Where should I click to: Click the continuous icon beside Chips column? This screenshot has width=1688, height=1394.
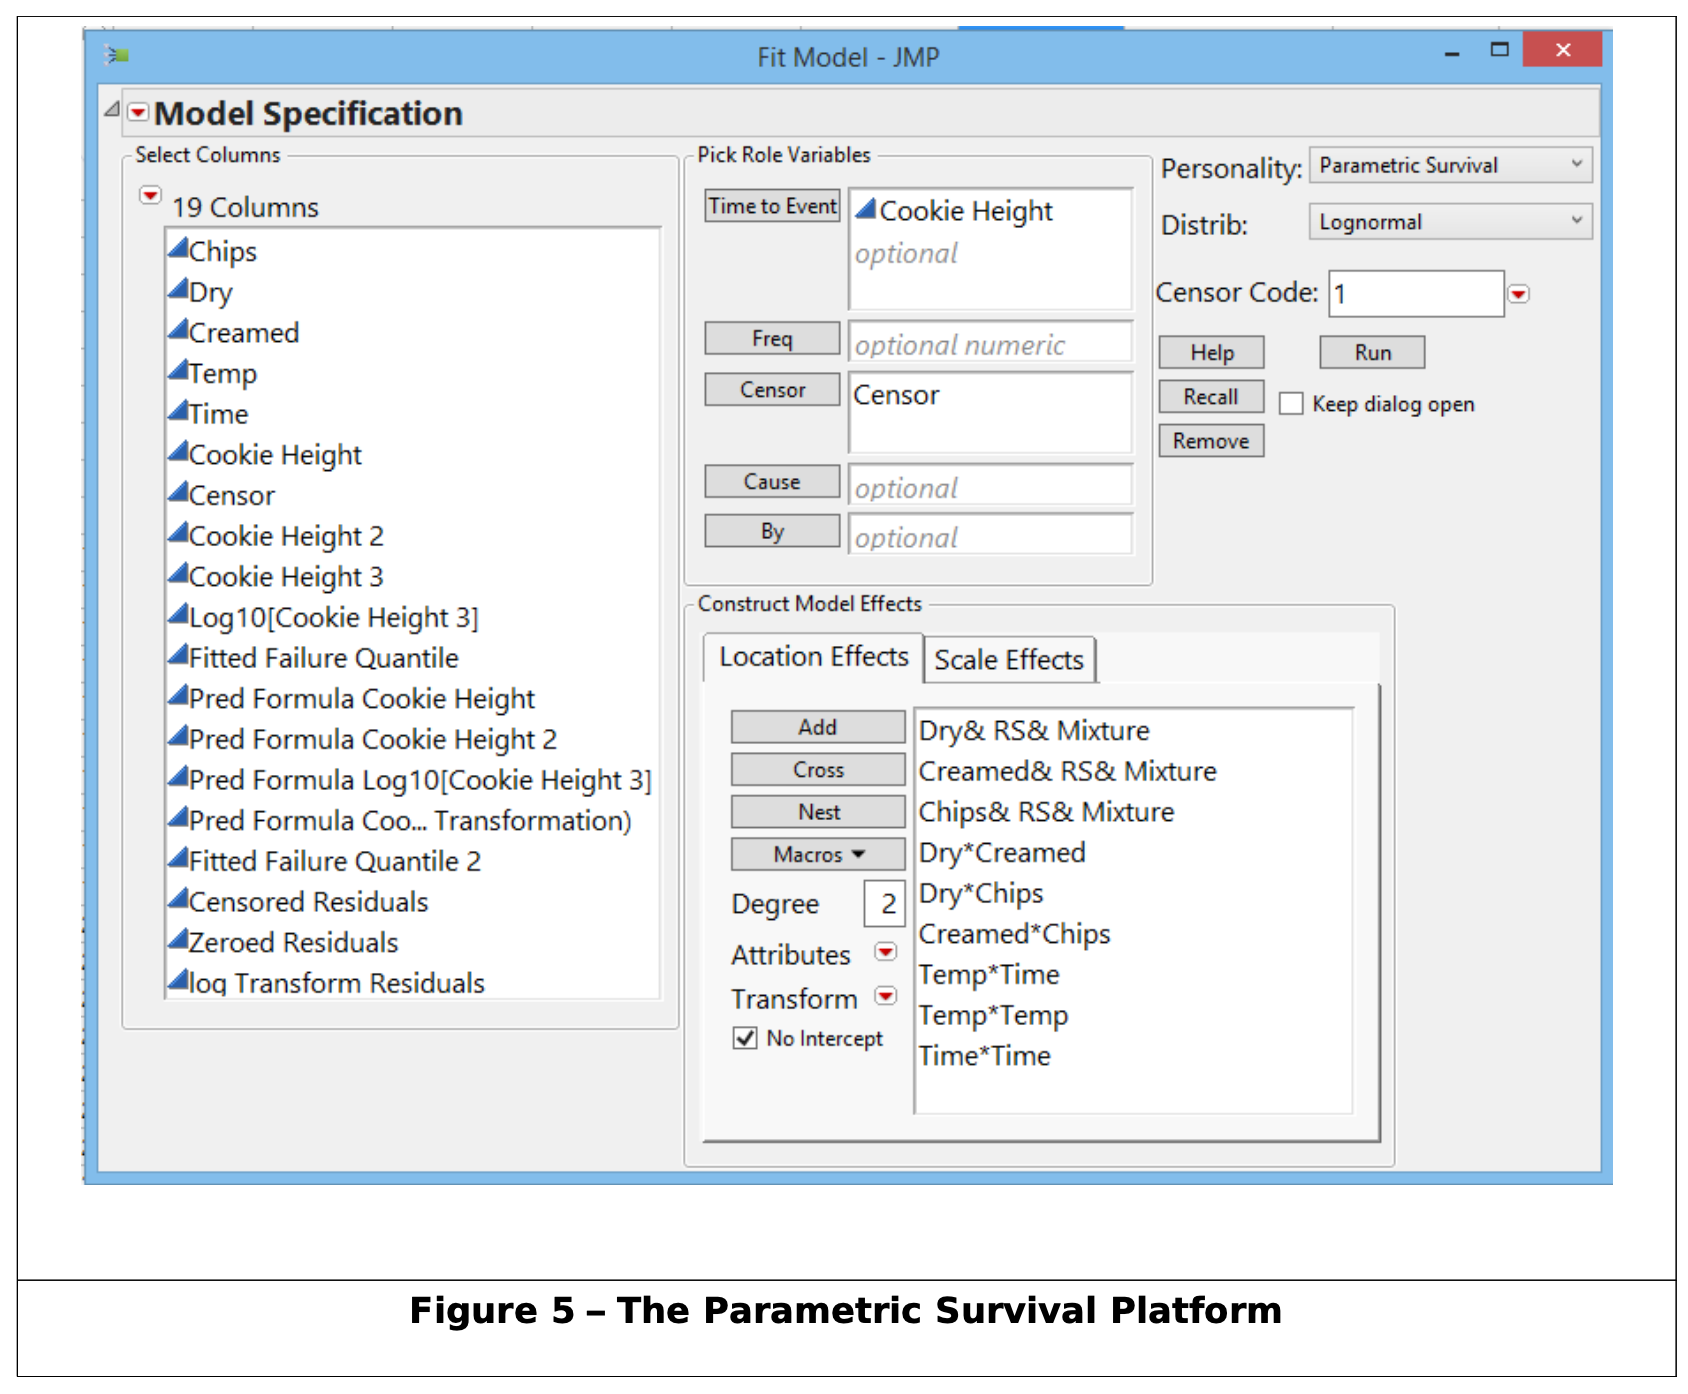coord(178,249)
